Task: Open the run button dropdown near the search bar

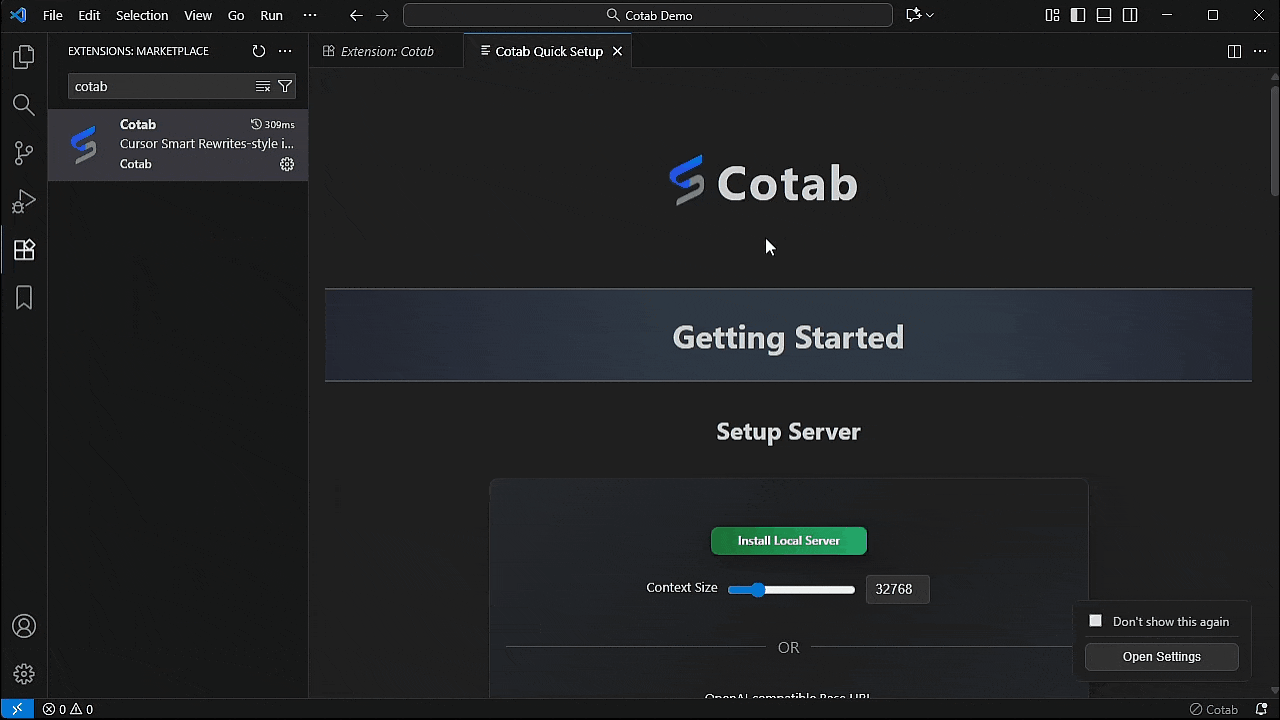Action: click(930, 15)
